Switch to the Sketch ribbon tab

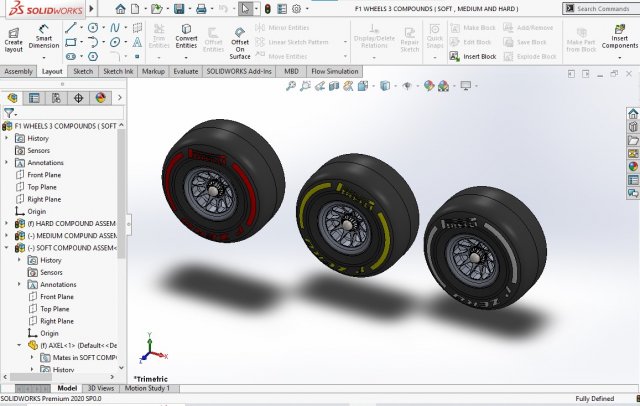[x=83, y=71]
